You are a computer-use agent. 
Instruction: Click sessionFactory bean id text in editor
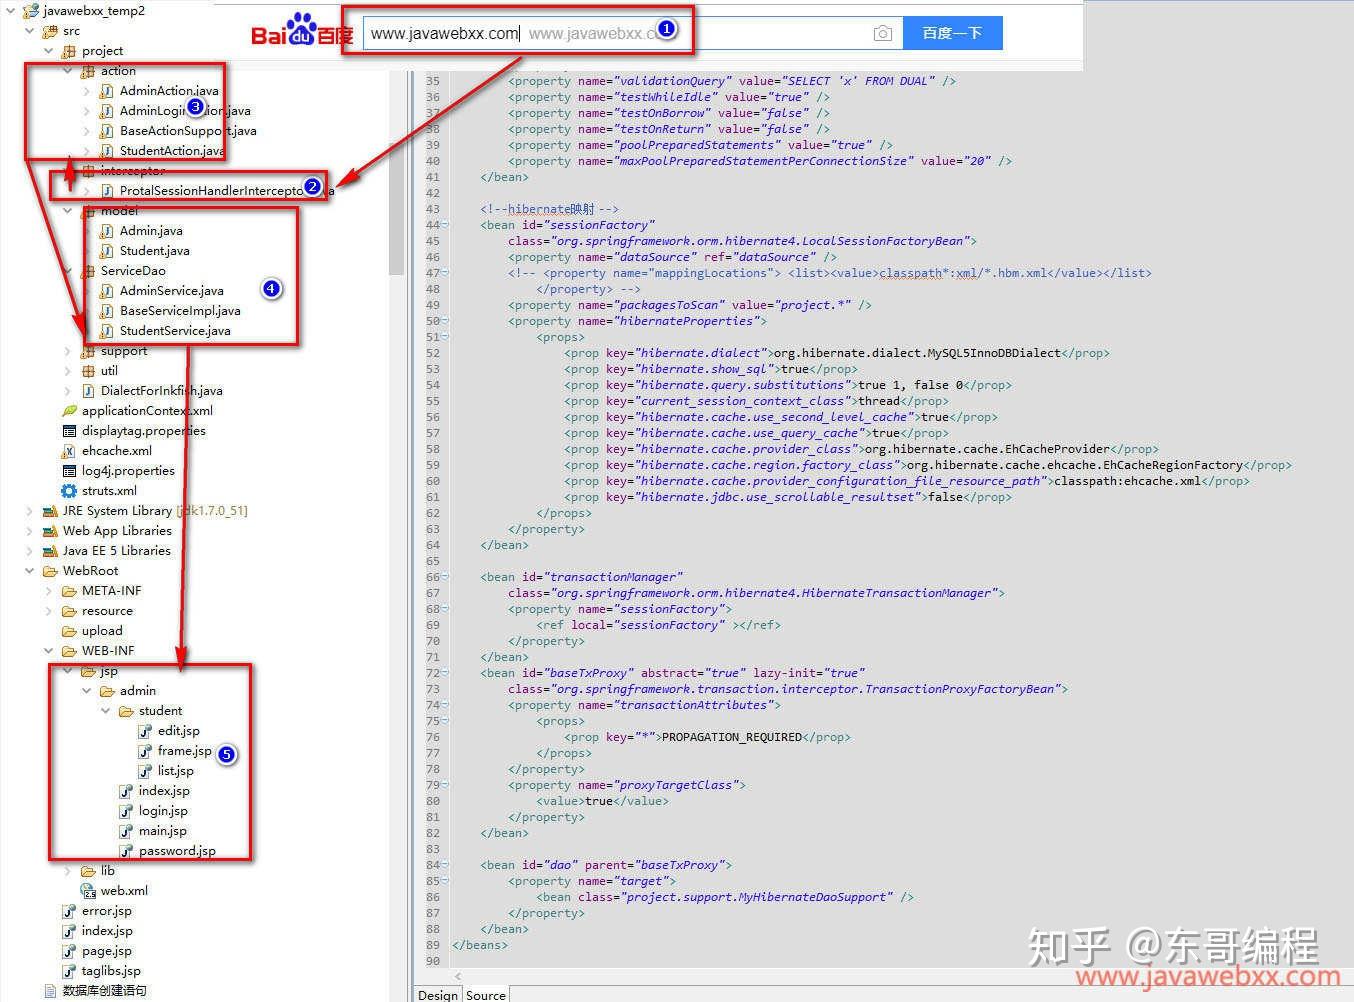tap(603, 225)
